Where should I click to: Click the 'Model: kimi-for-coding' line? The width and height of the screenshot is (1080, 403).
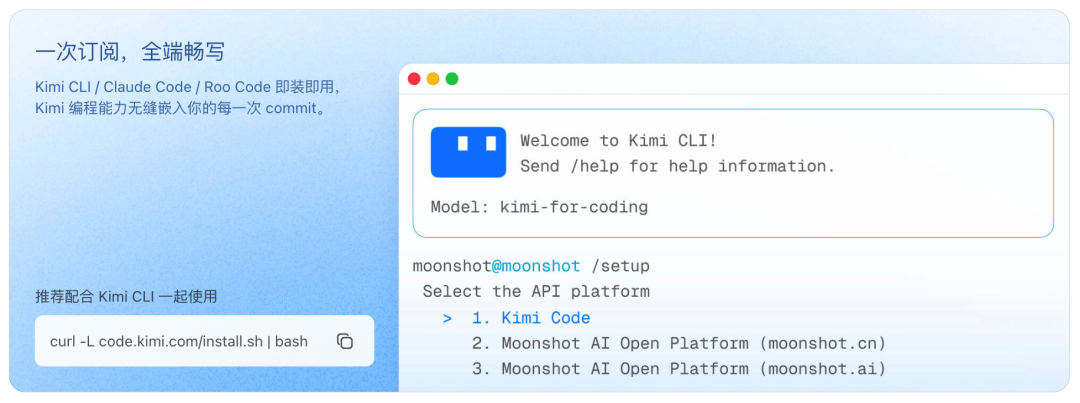click(x=539, y=207)
